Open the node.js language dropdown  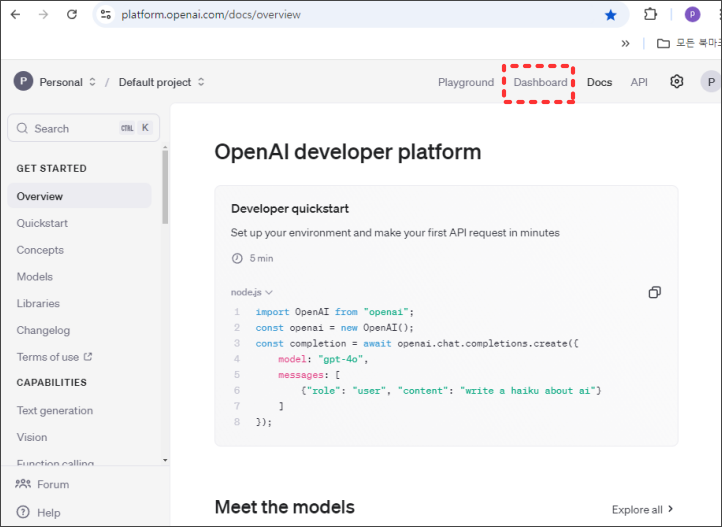click(x=252, y=292)
